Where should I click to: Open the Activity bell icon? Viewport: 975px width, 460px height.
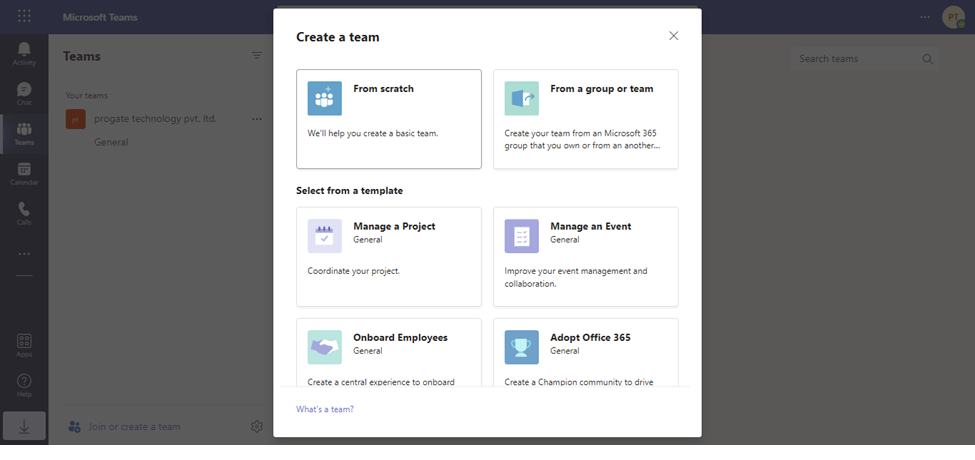pos(24,52)
